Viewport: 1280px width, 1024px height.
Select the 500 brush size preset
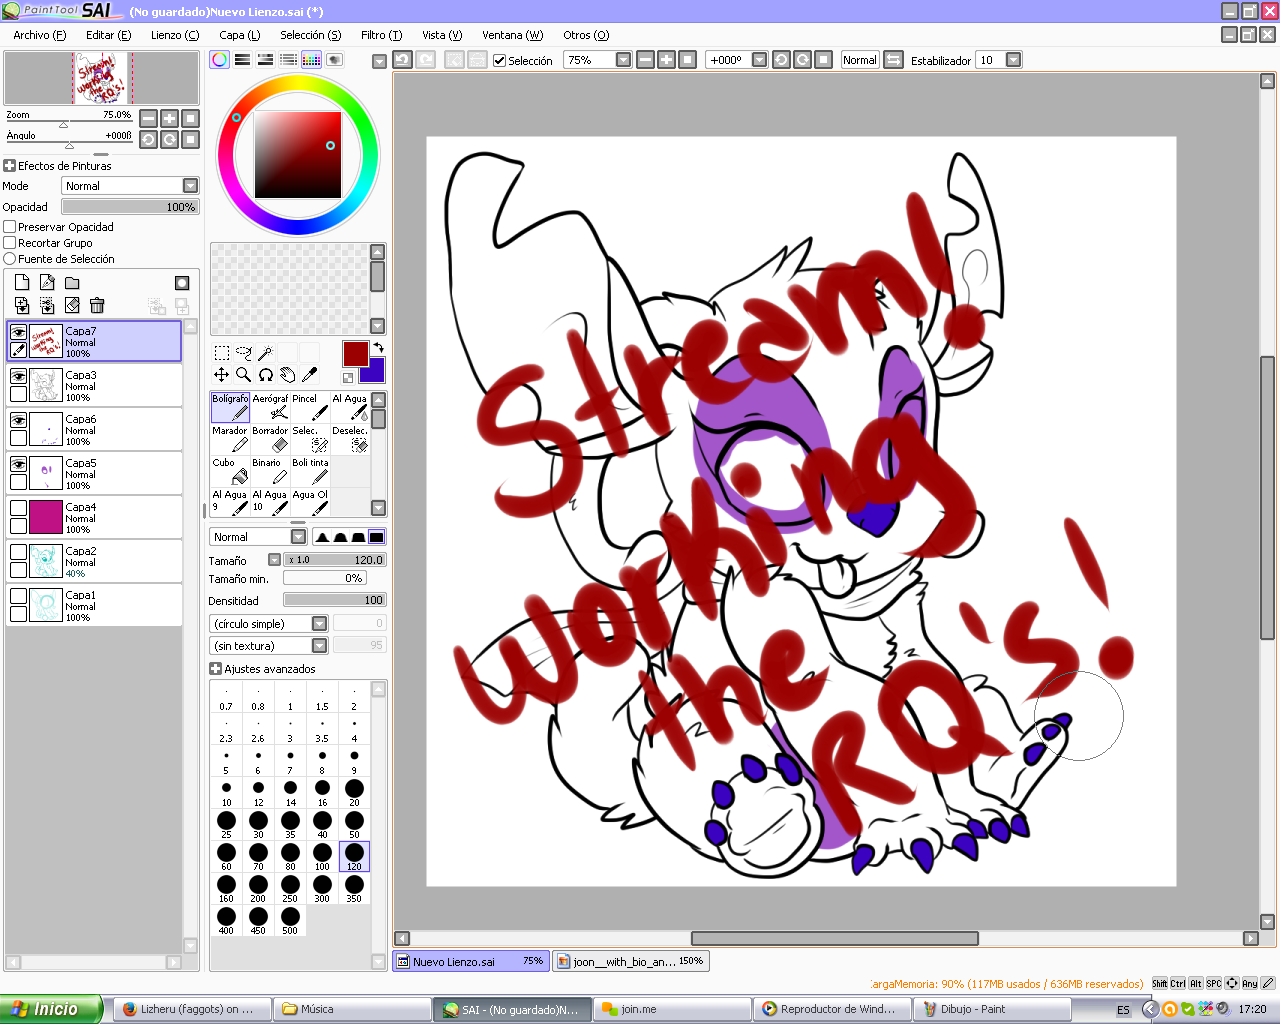pos(290,921)
